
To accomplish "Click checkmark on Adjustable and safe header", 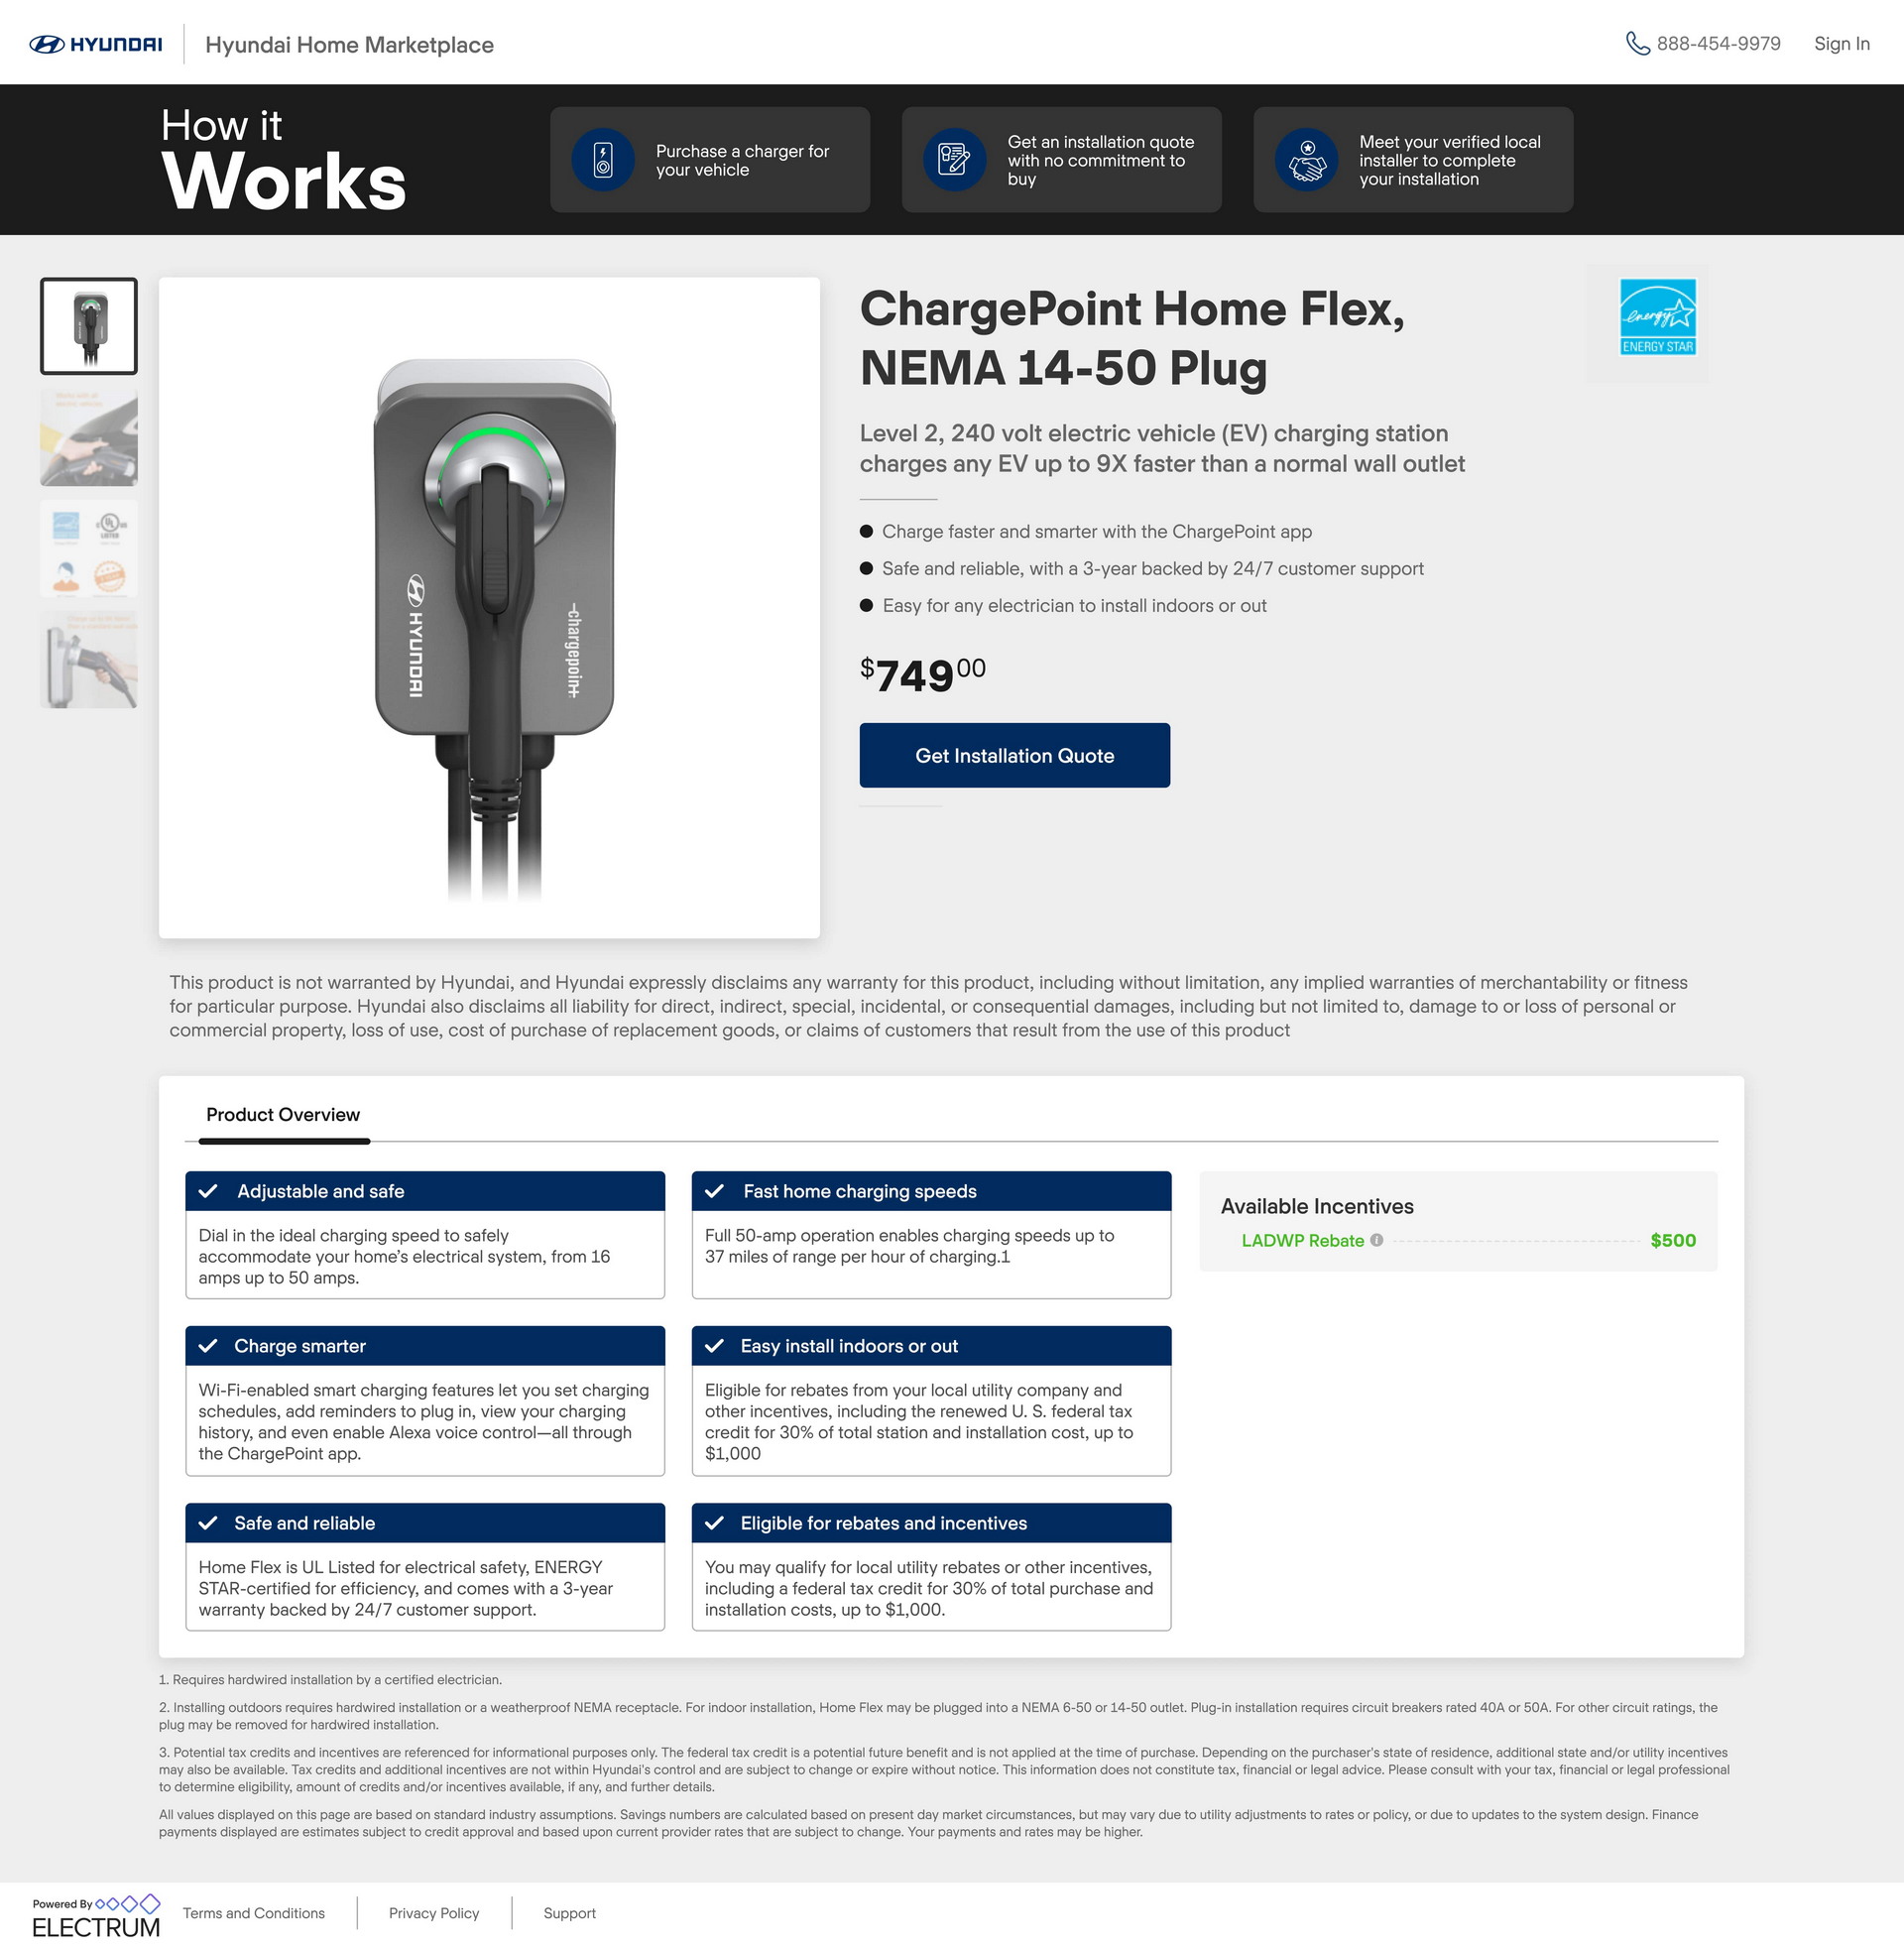I will [208, 1191].
